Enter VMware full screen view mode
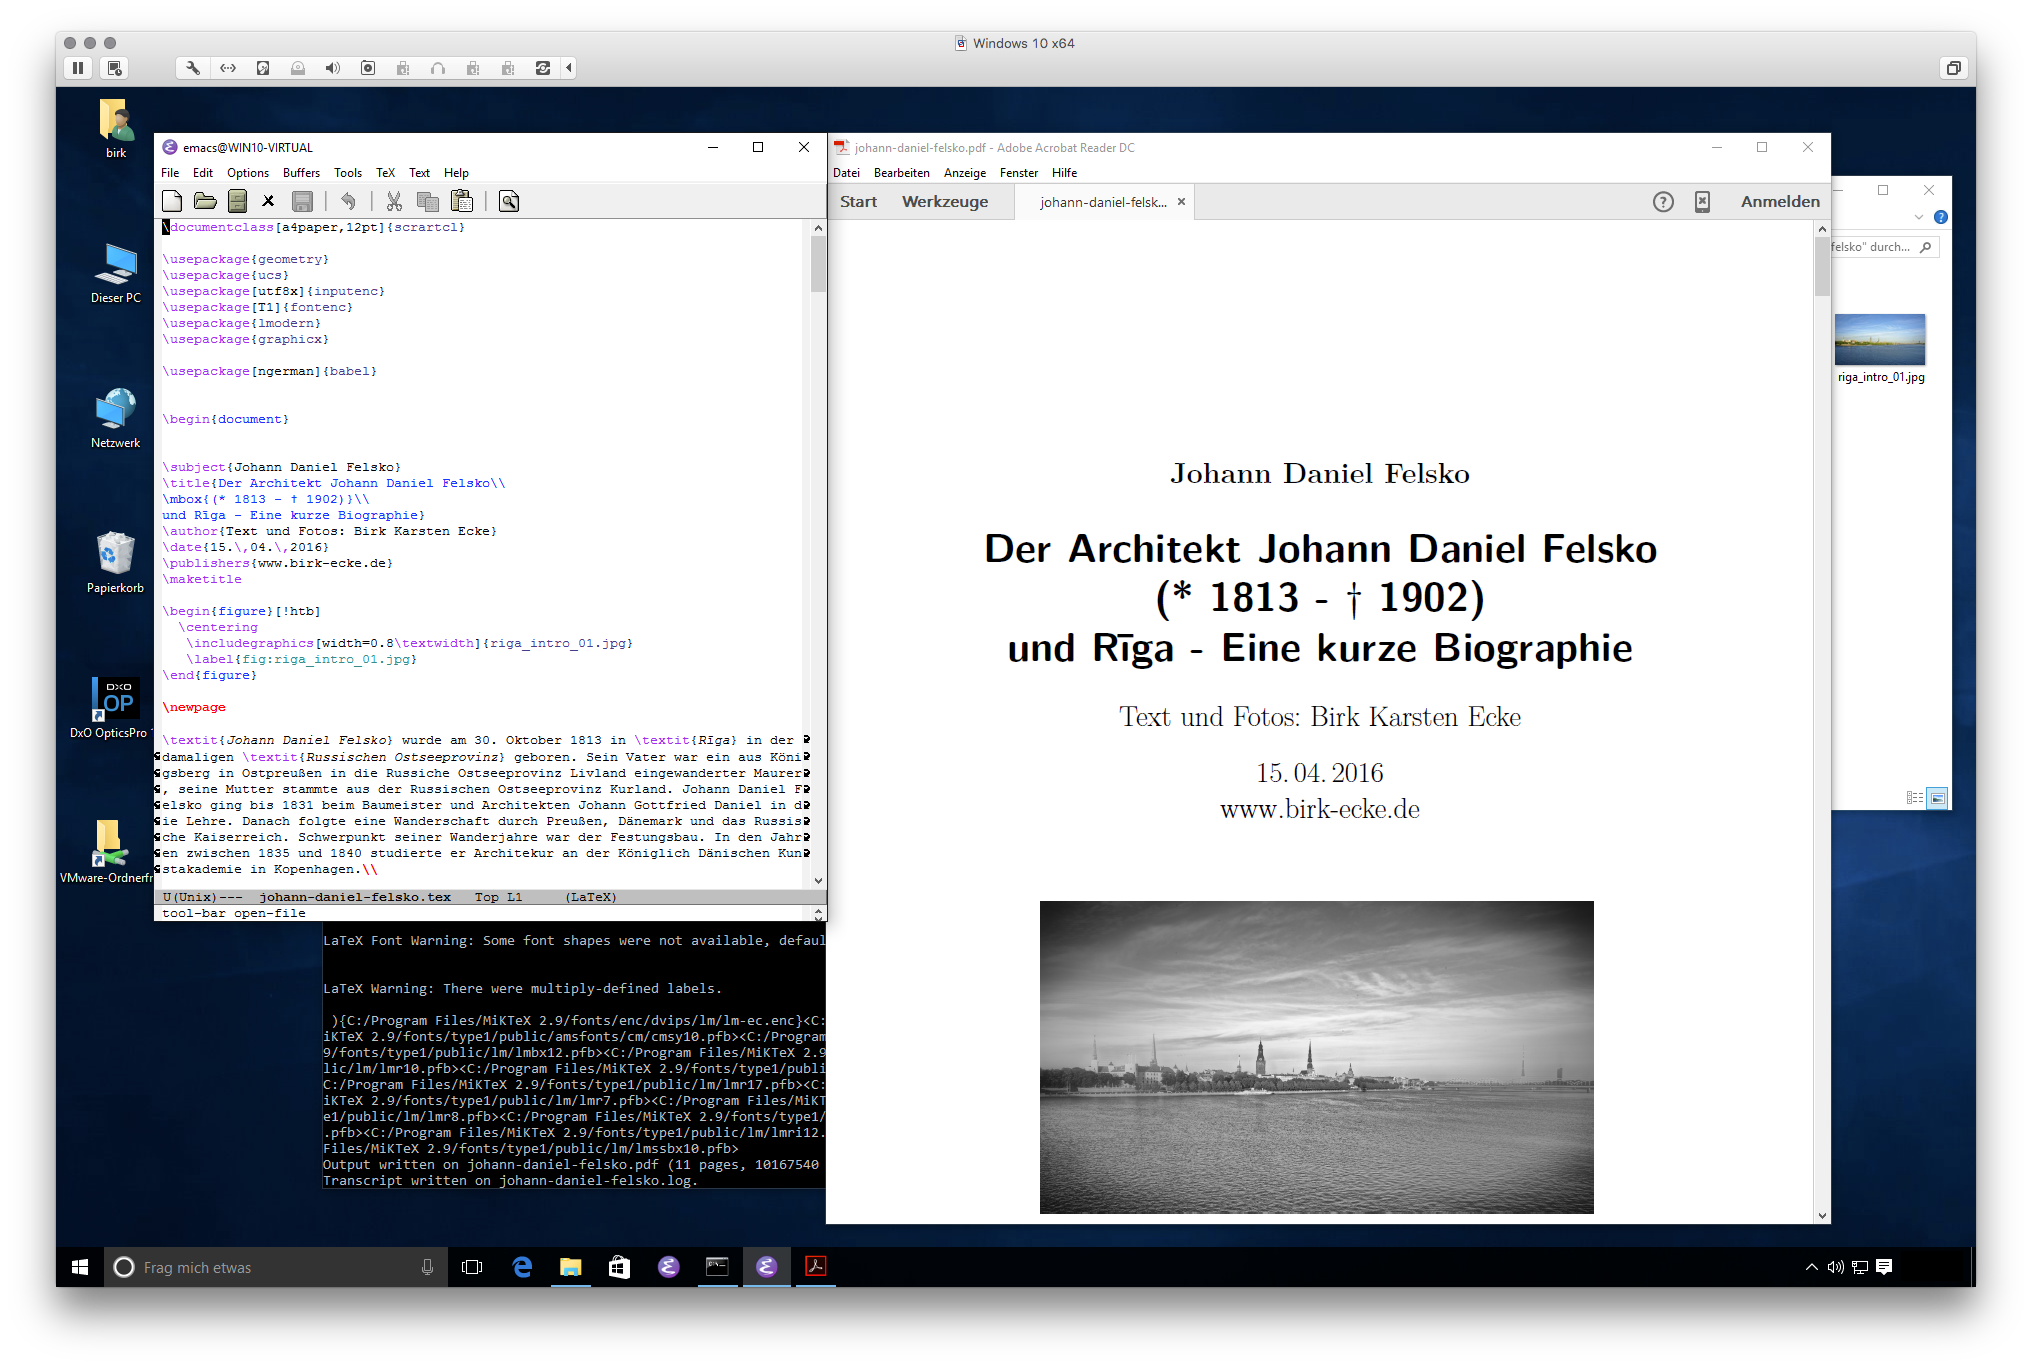This screenshot has width=2032, height=1367. click(1953, 68)
